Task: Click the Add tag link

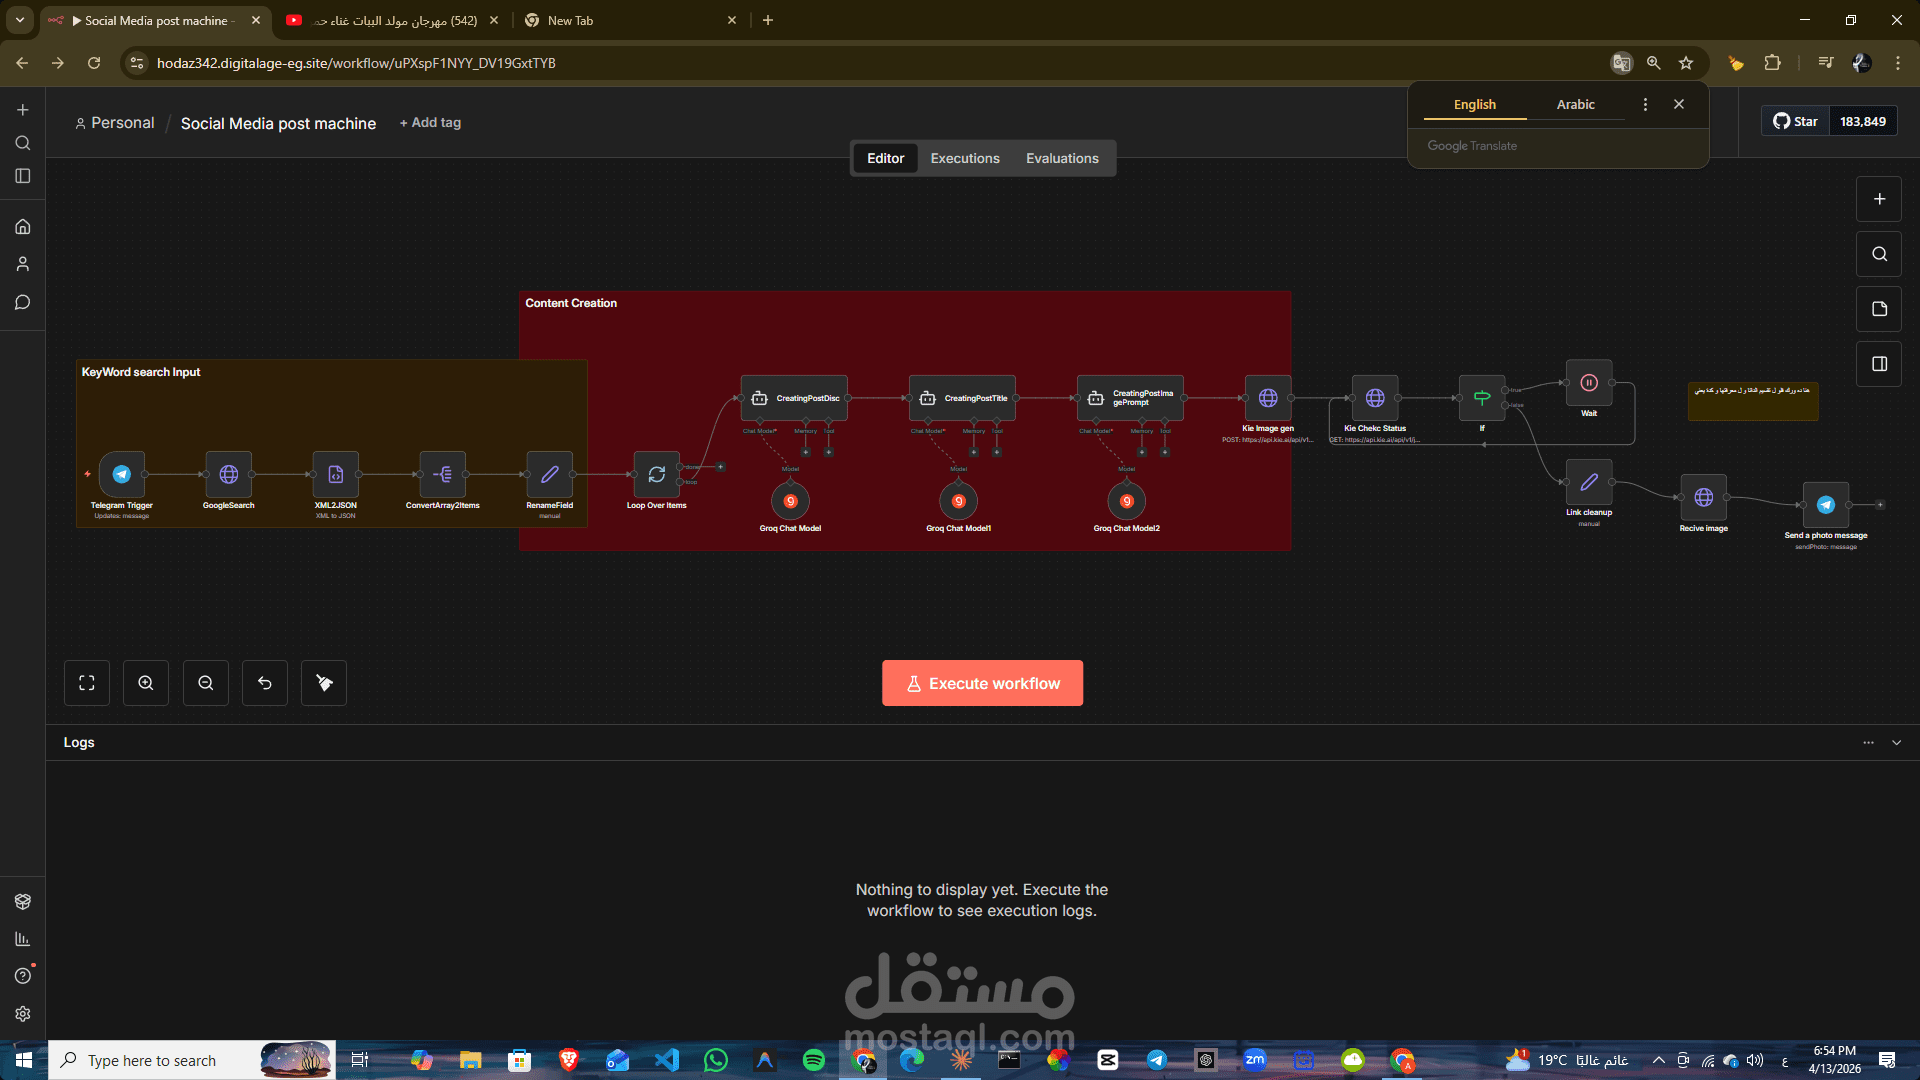Action: point(430,123)
